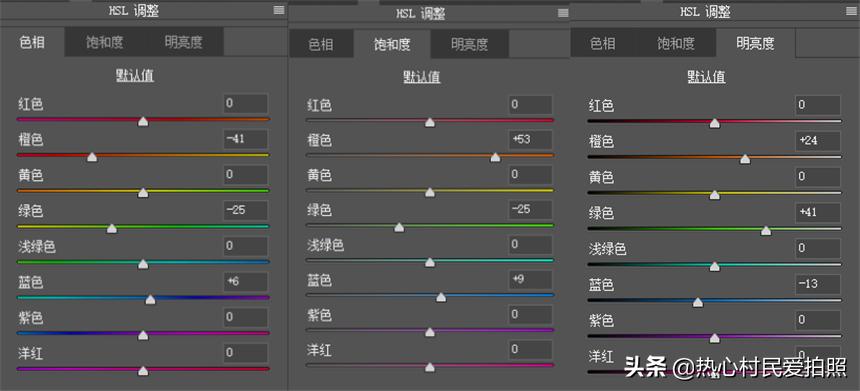Click the 橙色 saturation slider handle at +53
The image size is (860, 391).
(x=495, y=157)
